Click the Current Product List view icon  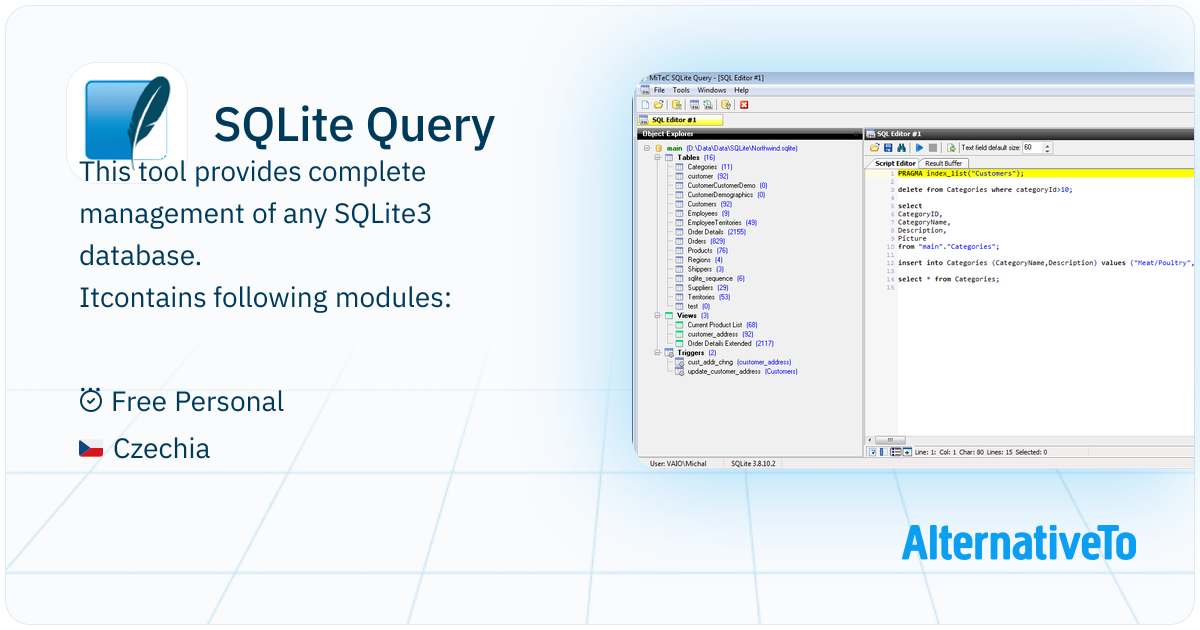[x=679, y=324]
